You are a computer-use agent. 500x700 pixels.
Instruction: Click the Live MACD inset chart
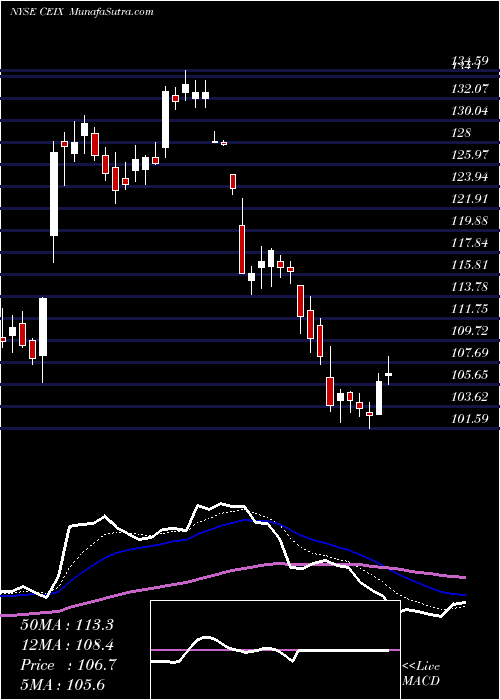(x=275, y=650)
